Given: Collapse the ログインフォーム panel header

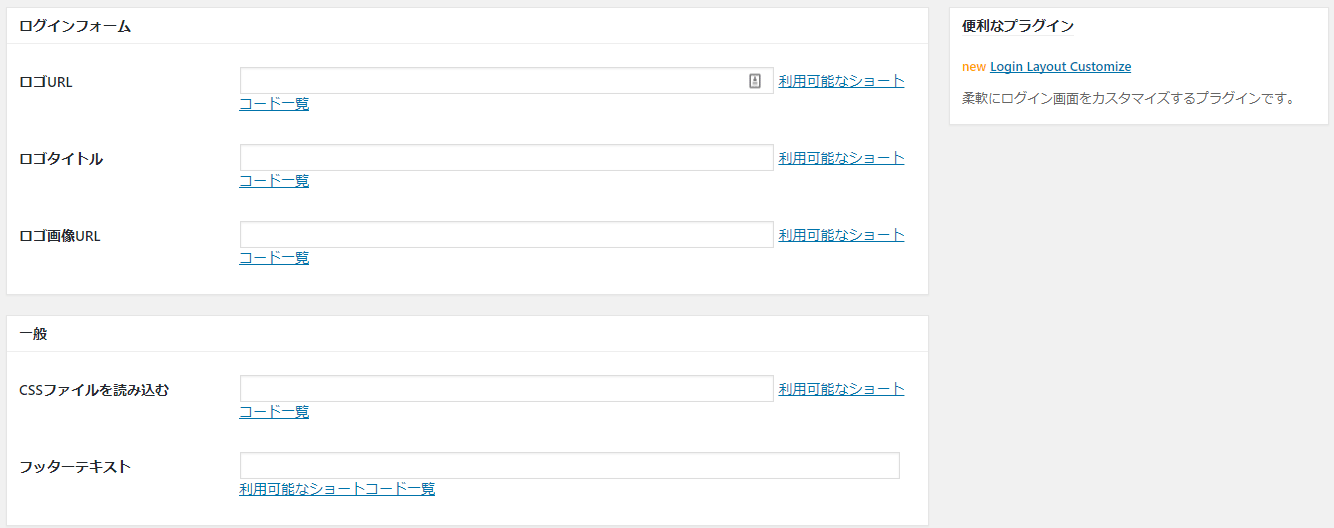Looking at the screenshot, I should pyautogui.click(x=467, y=27).
